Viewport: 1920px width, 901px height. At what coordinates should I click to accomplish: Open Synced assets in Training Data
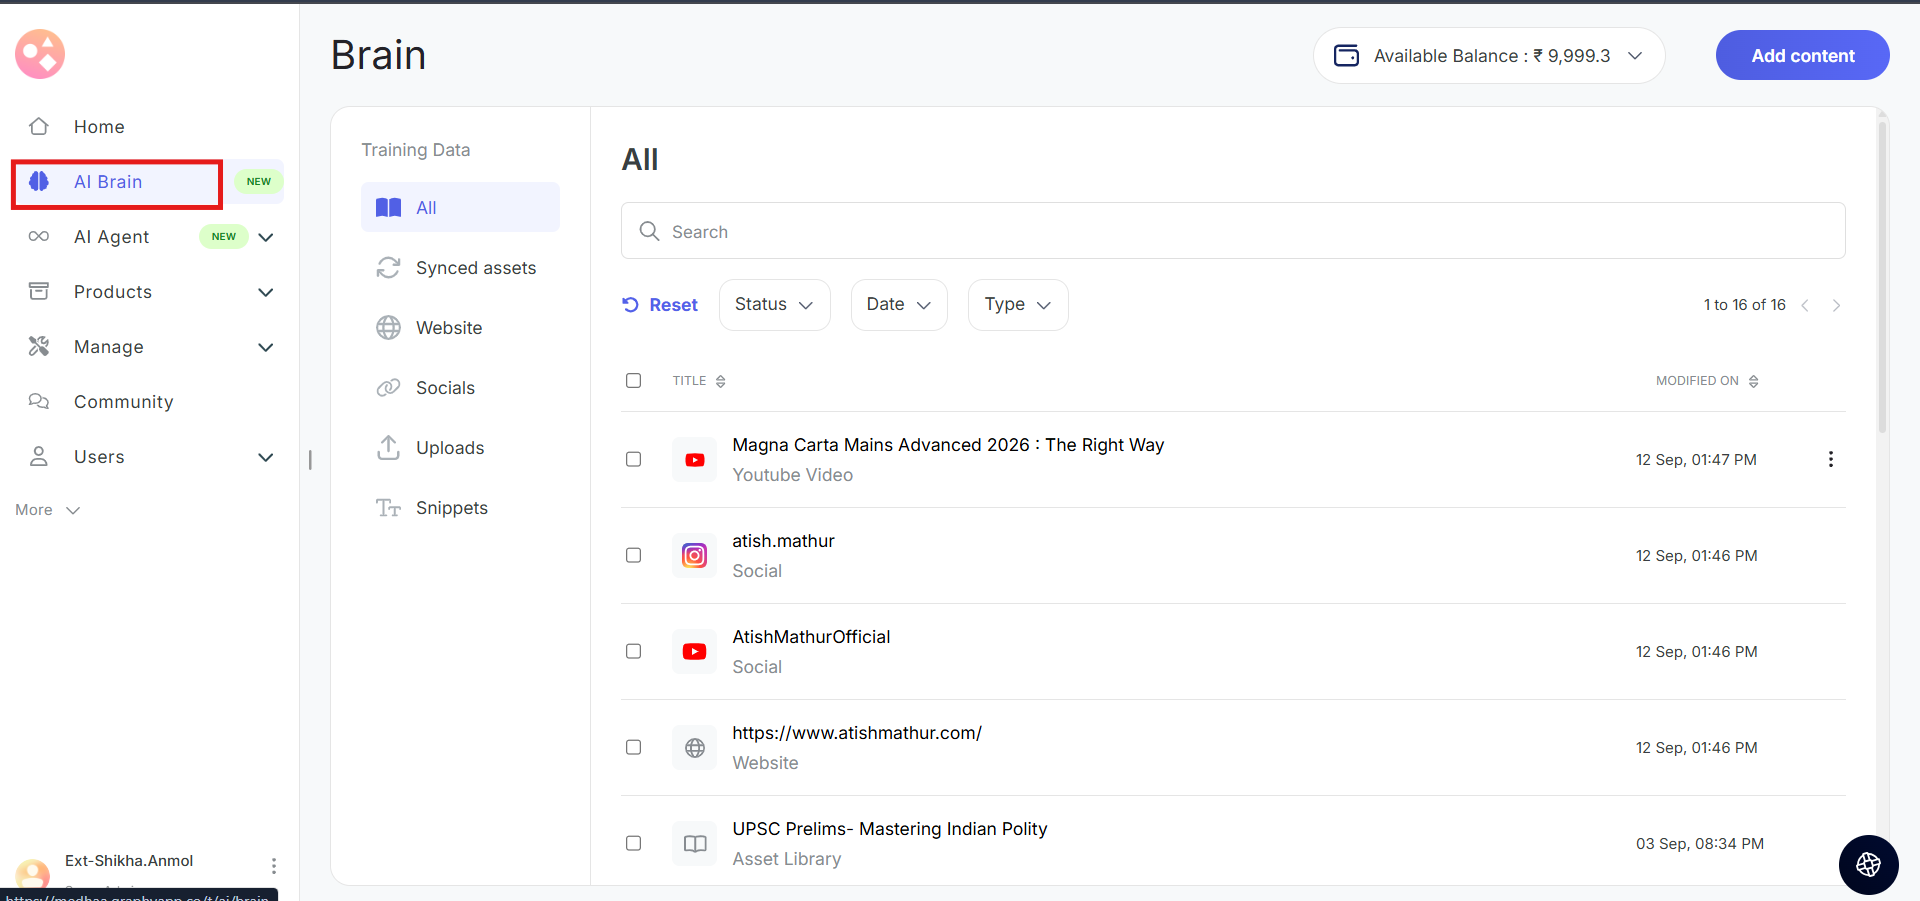click(475, 268)
